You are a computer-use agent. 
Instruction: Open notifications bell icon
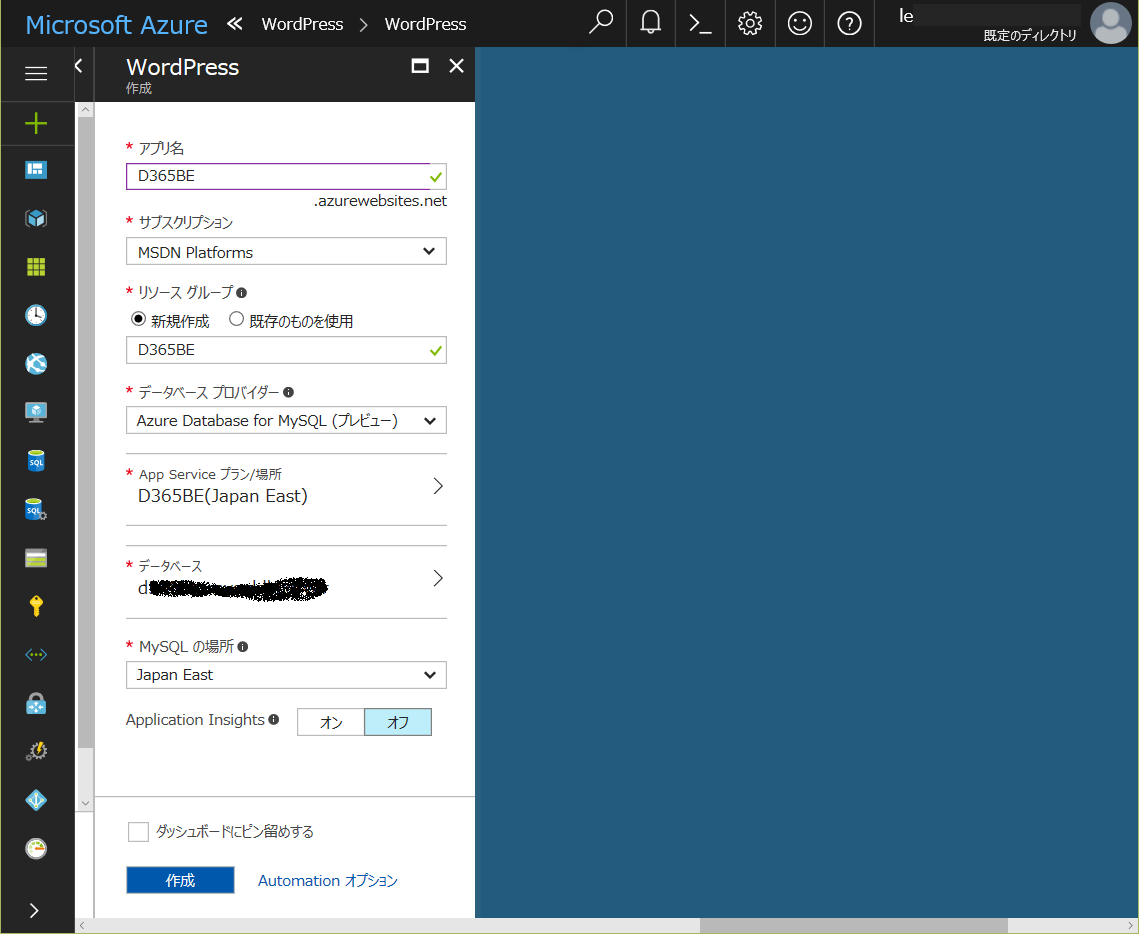pyautogui.click(x=650, y=23)
